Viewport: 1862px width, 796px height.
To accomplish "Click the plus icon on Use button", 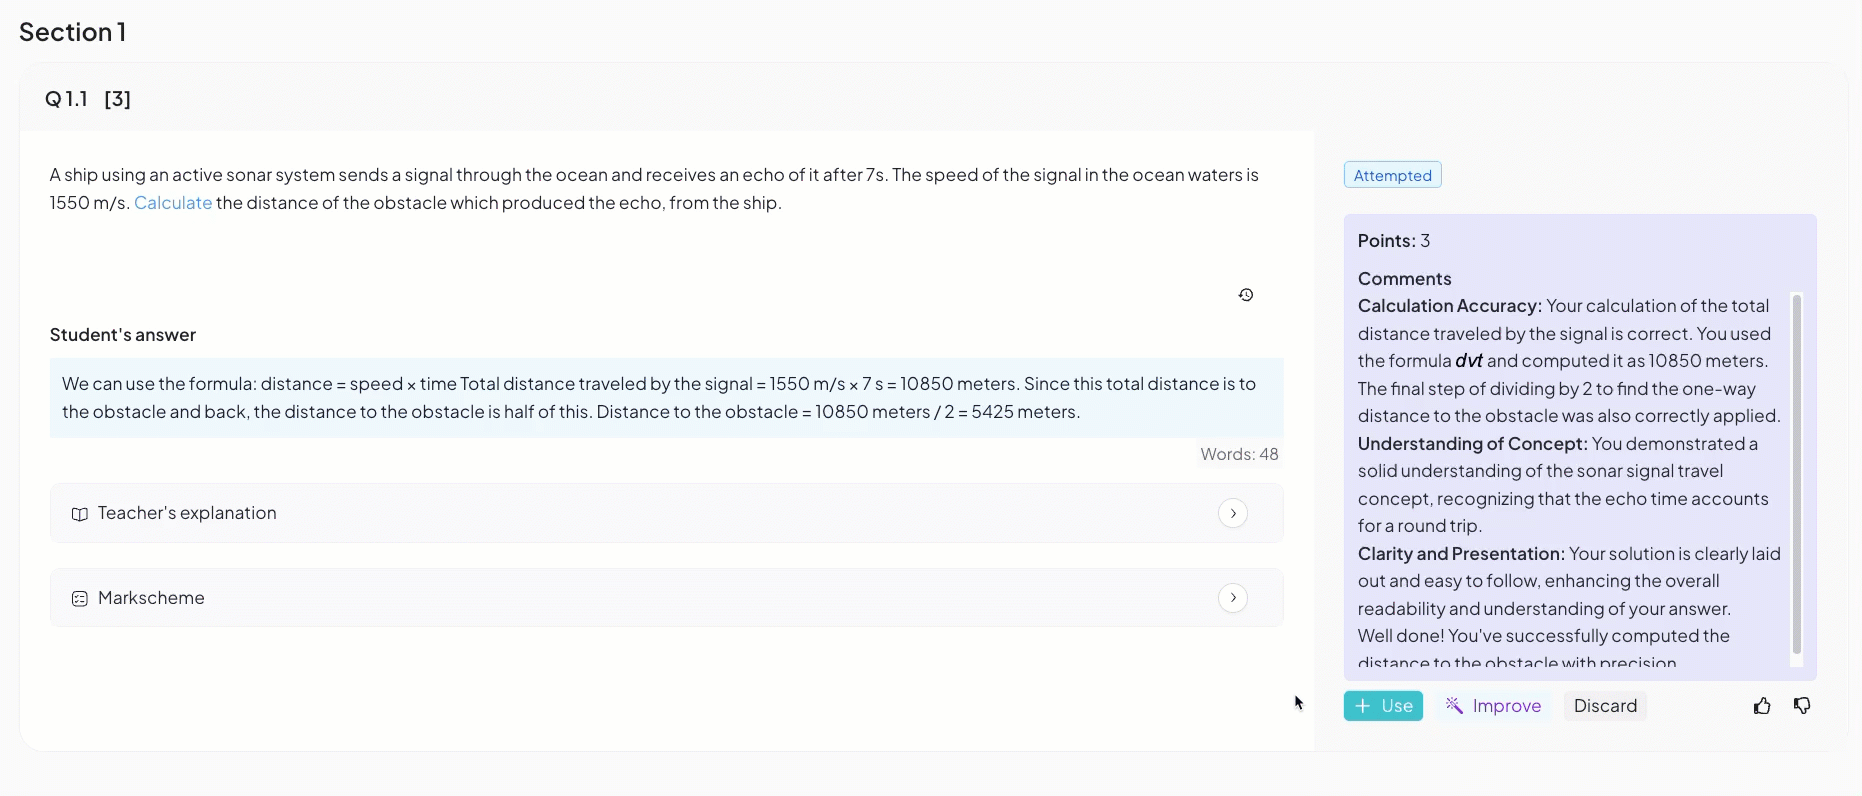I will pos(1362,706).
